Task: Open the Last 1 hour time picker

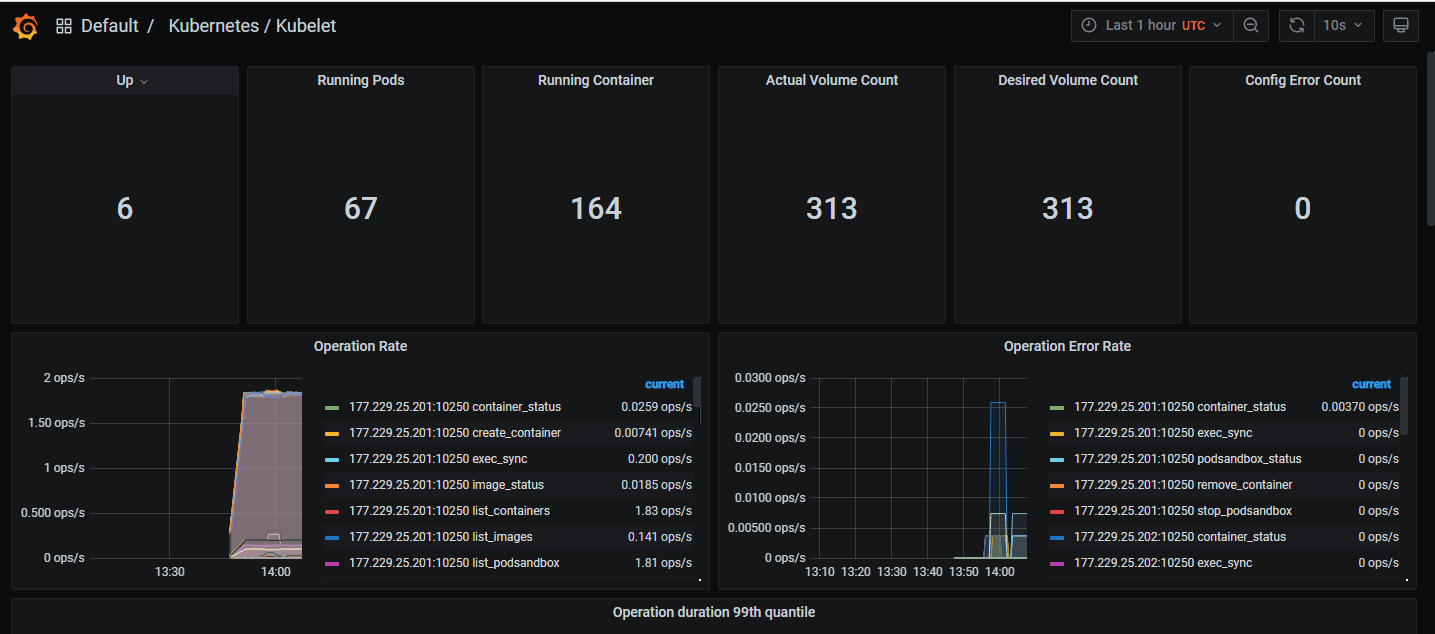Action: [1151, 26]
